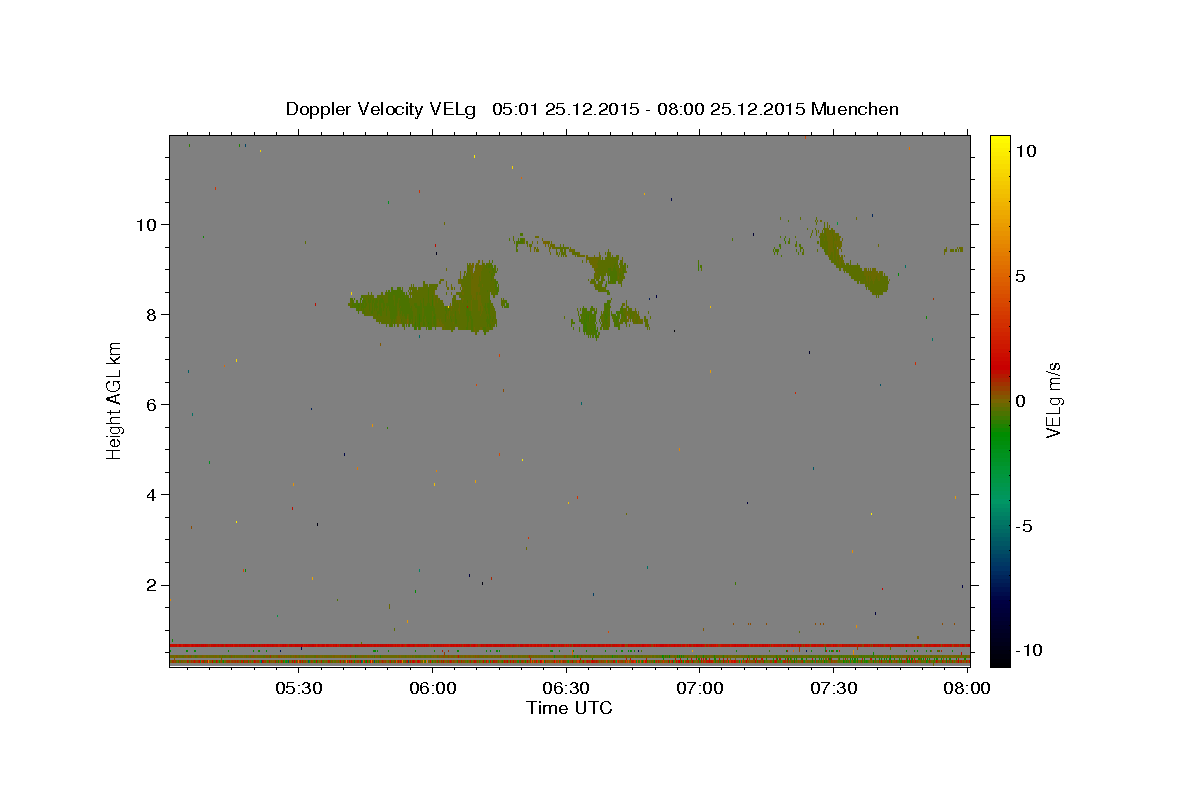1200x800 pixels.
Task: Click the 07:30 time tick label
Action: pos(834,688)
